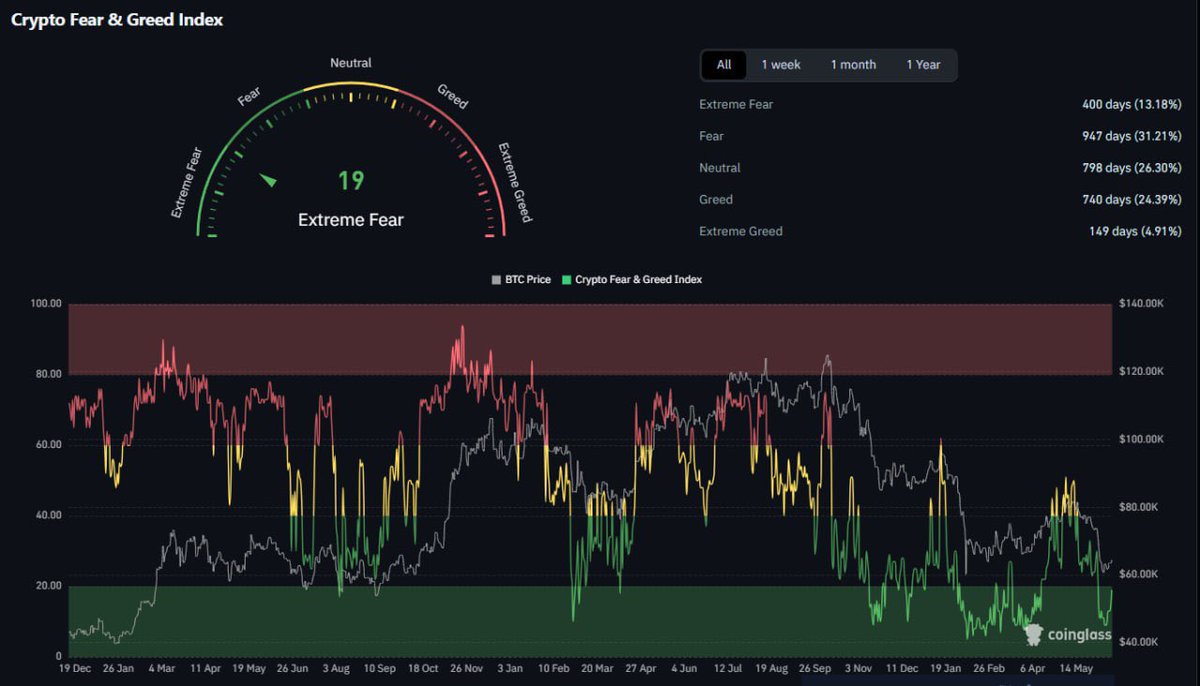The width and height of the screenshot is (1200, 686).
Task: Click the 26 Nov date on the x-axis
Action: [x=467, y=668]
